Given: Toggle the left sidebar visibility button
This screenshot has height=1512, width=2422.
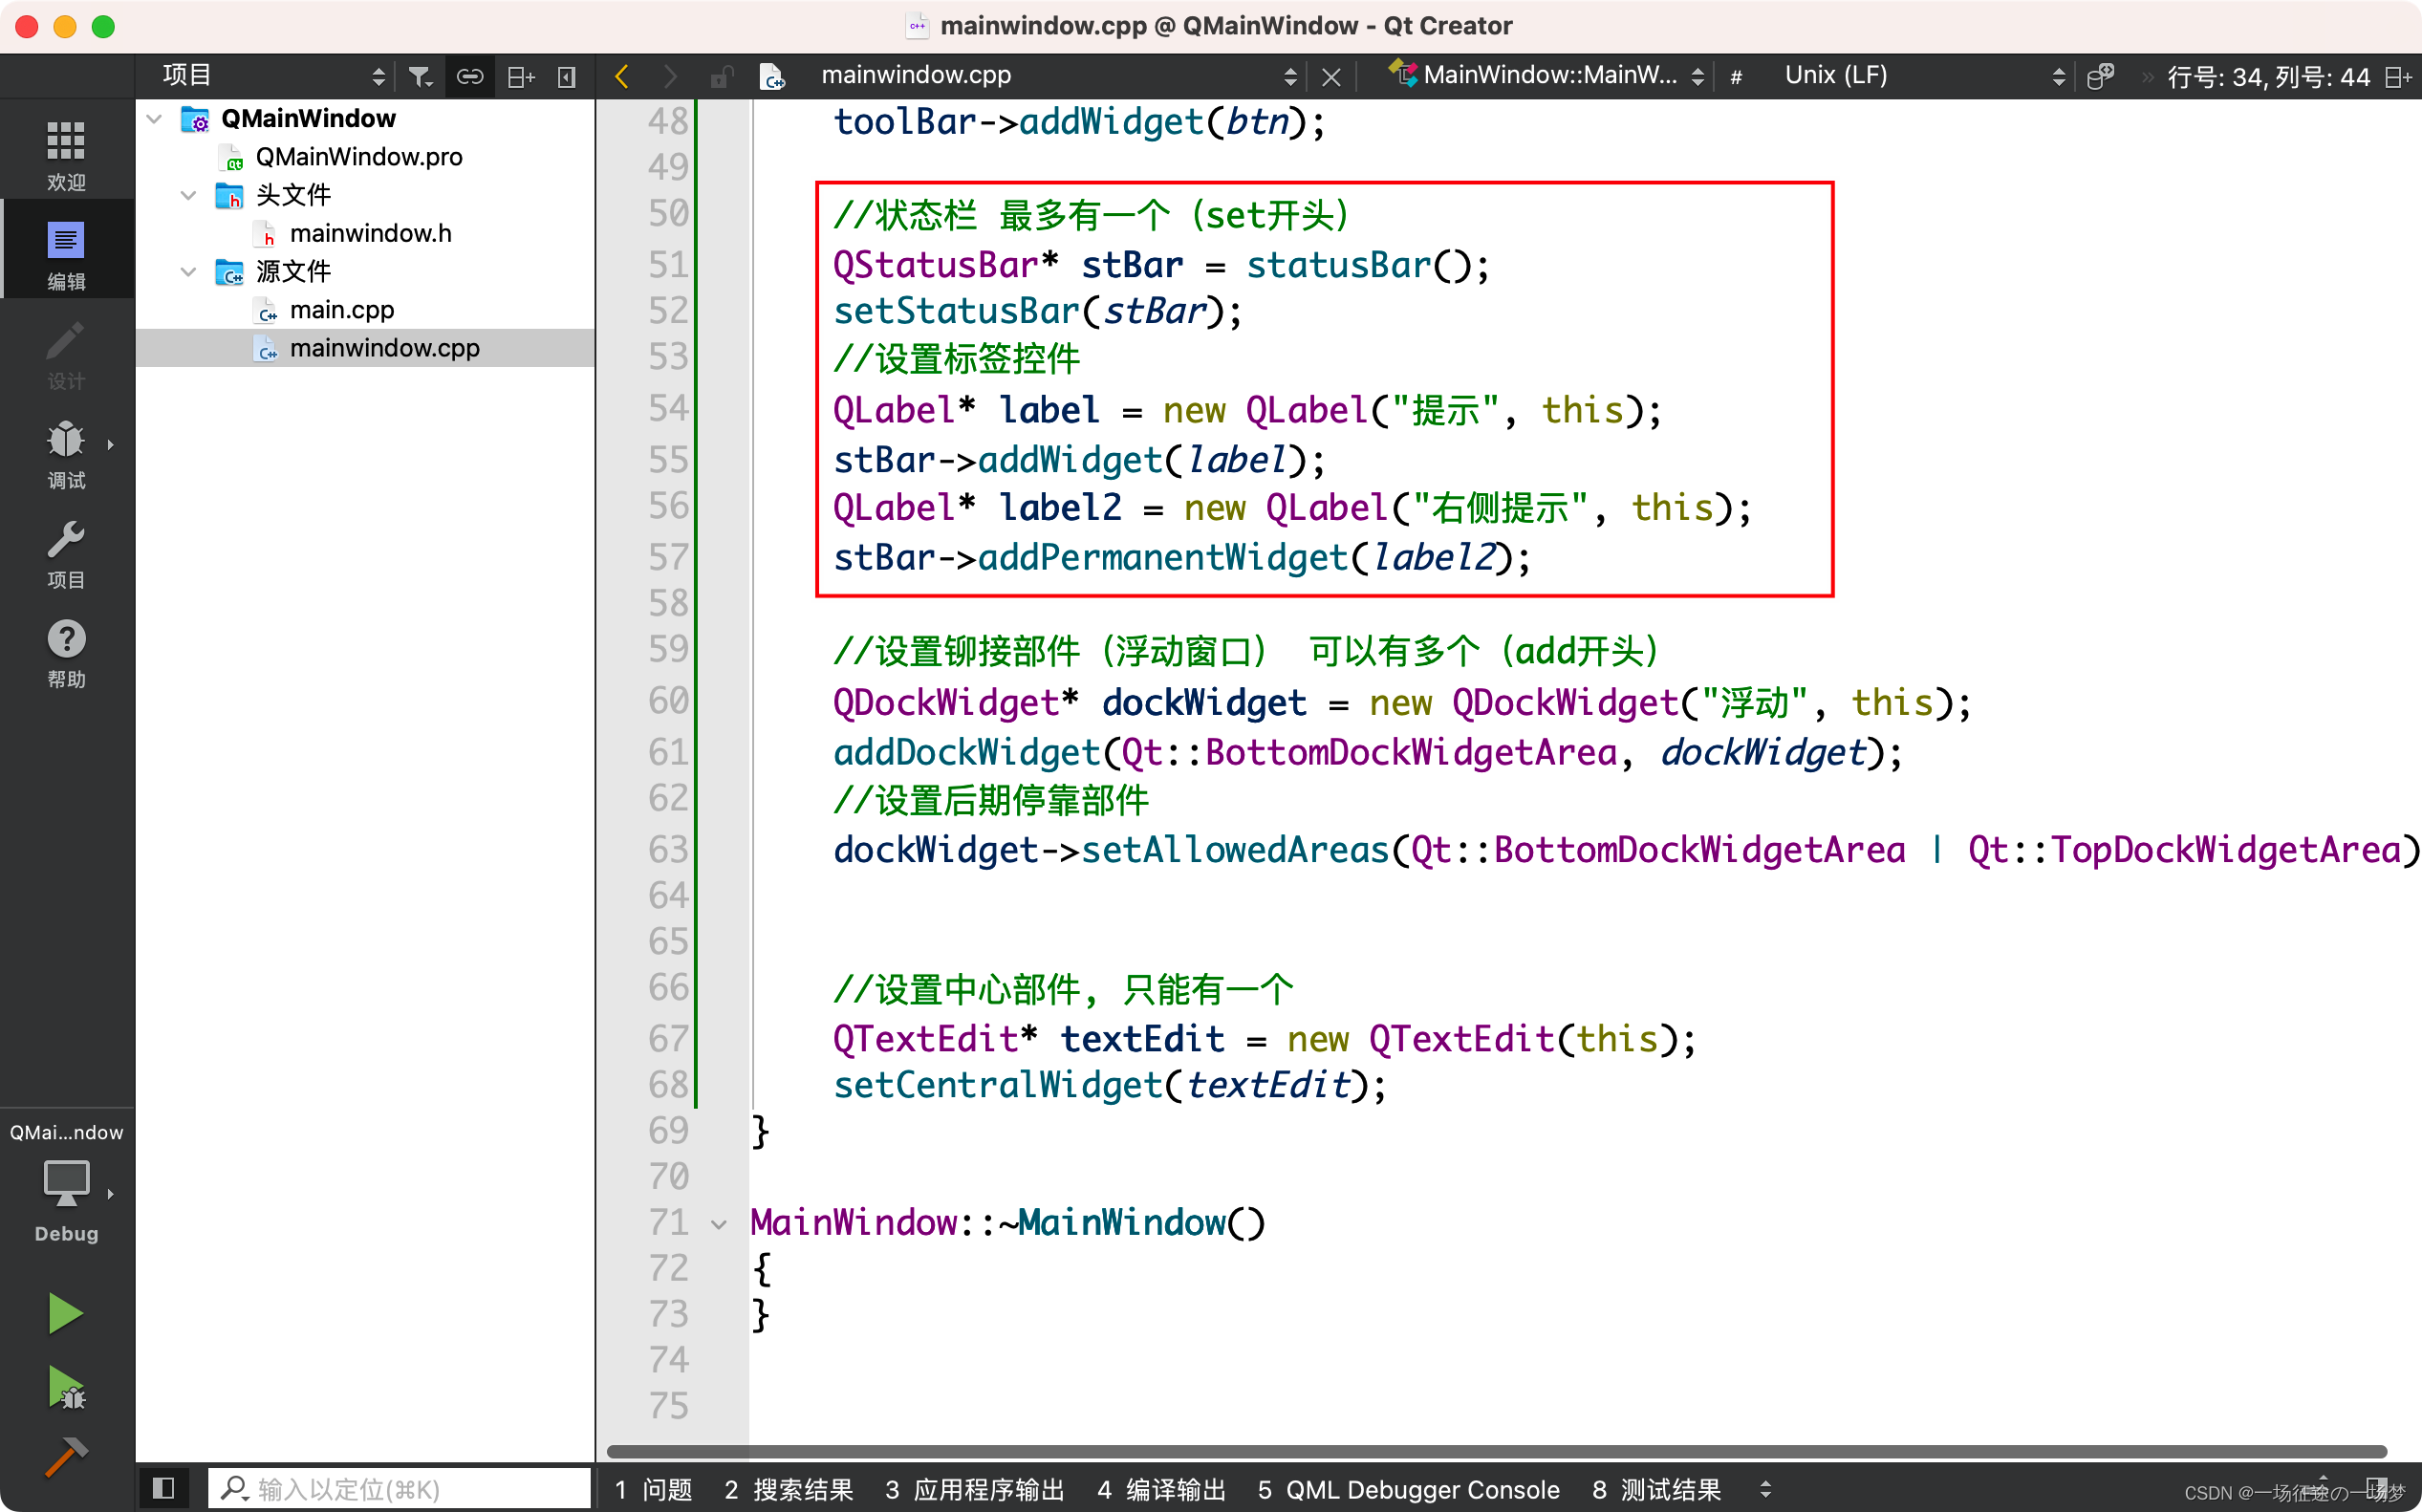Looking at the screenshot, I should click(x=164, y=1488).
